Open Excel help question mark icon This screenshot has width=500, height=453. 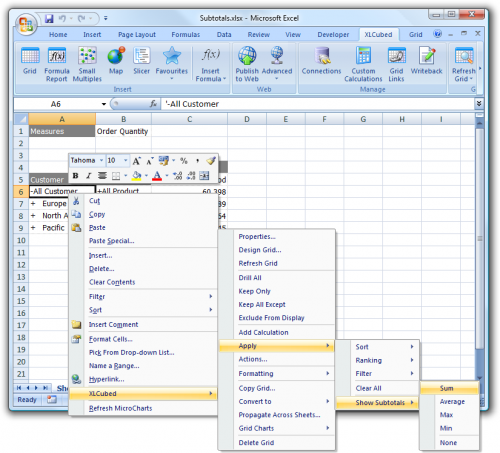437,34
